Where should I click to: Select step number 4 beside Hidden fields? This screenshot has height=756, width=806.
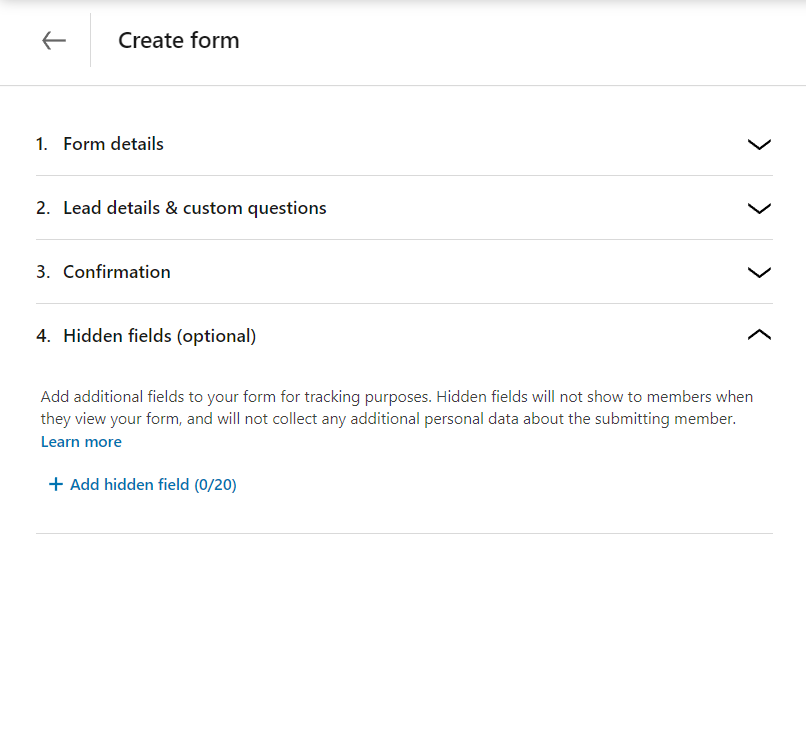click(43, 336)
